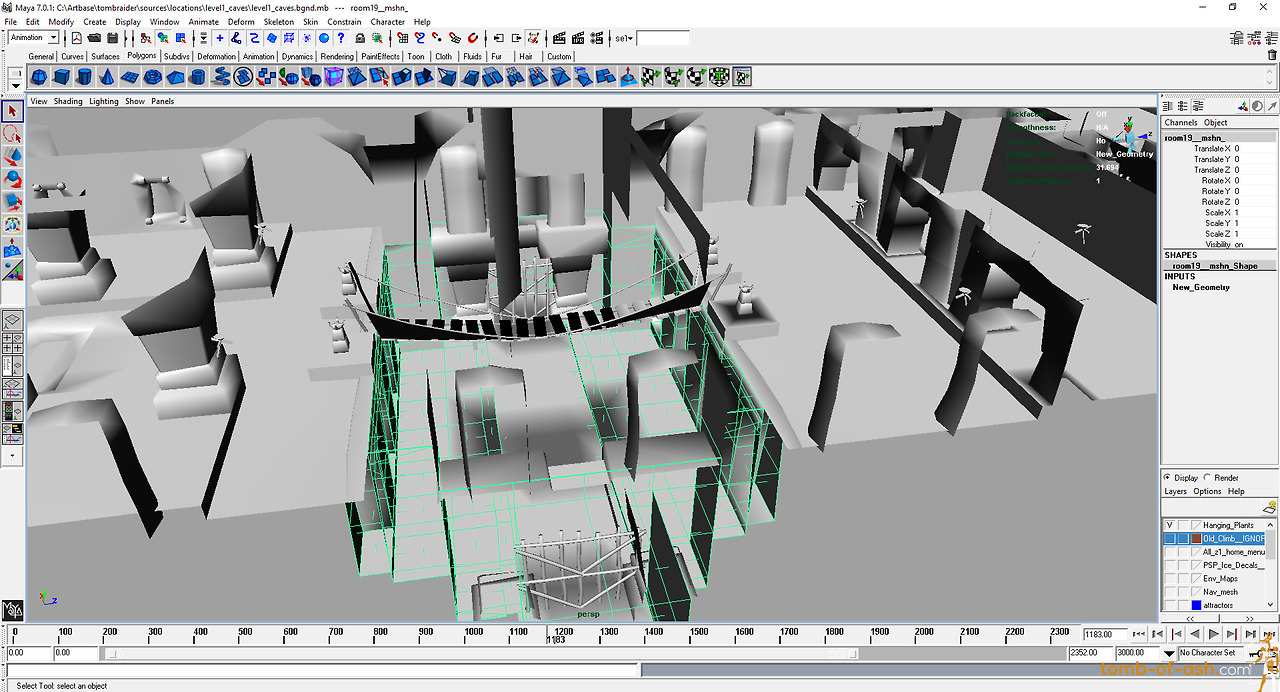Open the character set dropdown arrow
Image resolution: width=1280 pixels, height=692 pixels.
(1171, 654)
